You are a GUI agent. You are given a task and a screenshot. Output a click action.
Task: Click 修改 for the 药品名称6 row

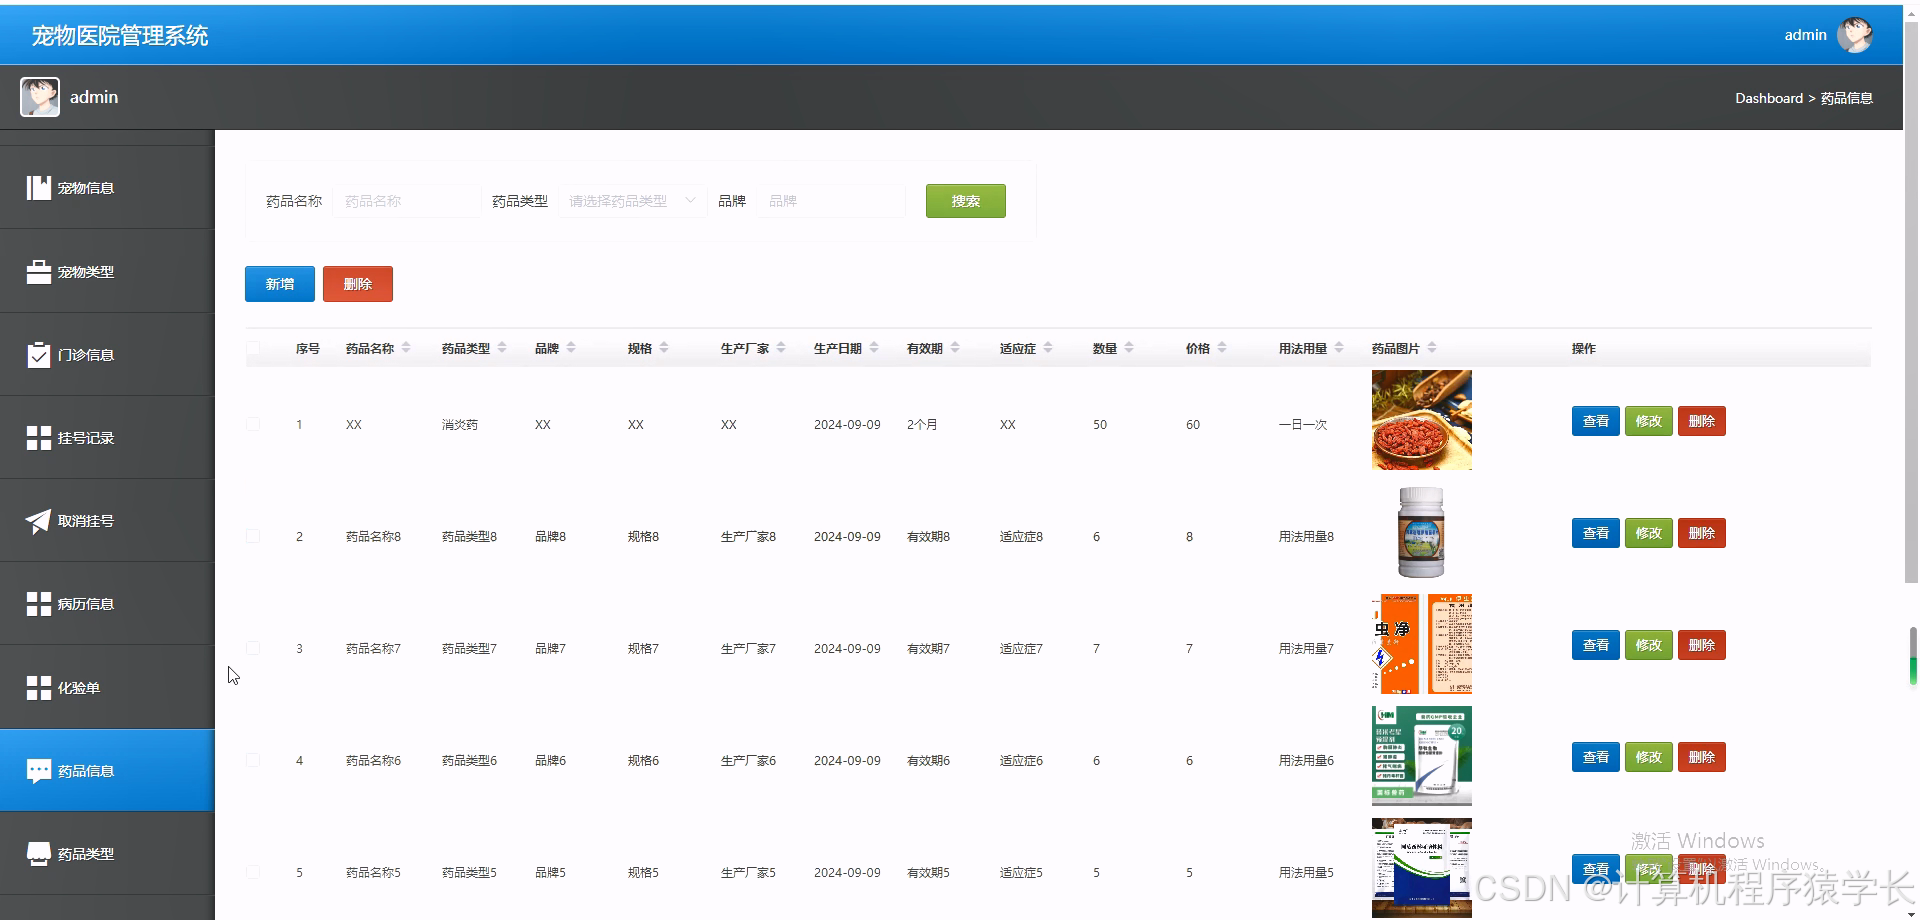pos(1649,757)
